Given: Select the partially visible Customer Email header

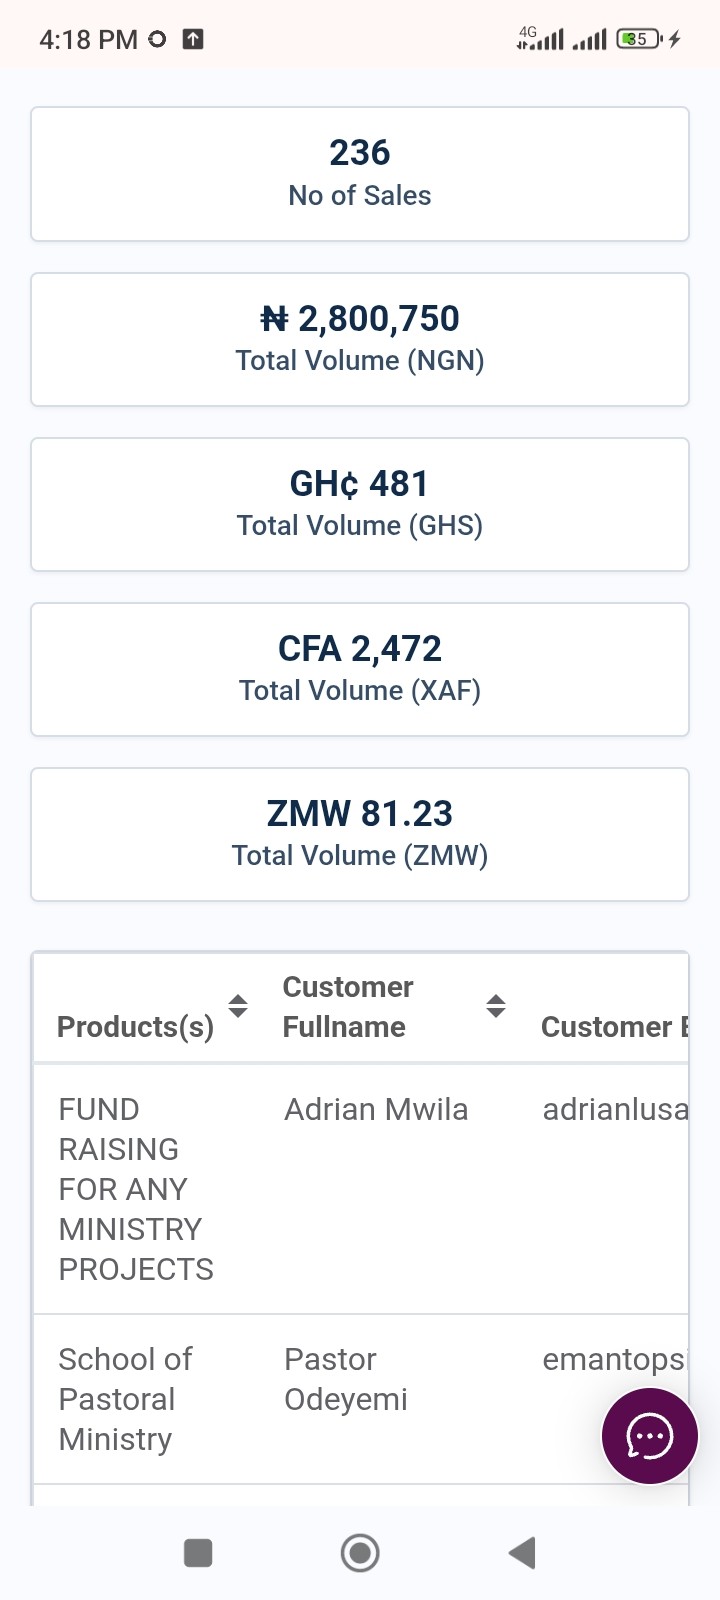Looking at the screenshot, I should pos(615,1027).
